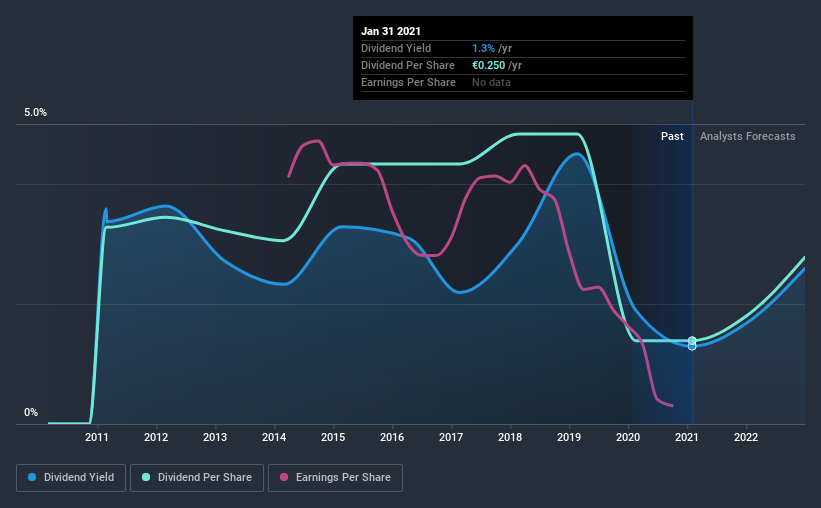Screen dimensions: 821x508
Task: Click the 'Analysts Forecasts' label
Action: coord(748,136)
